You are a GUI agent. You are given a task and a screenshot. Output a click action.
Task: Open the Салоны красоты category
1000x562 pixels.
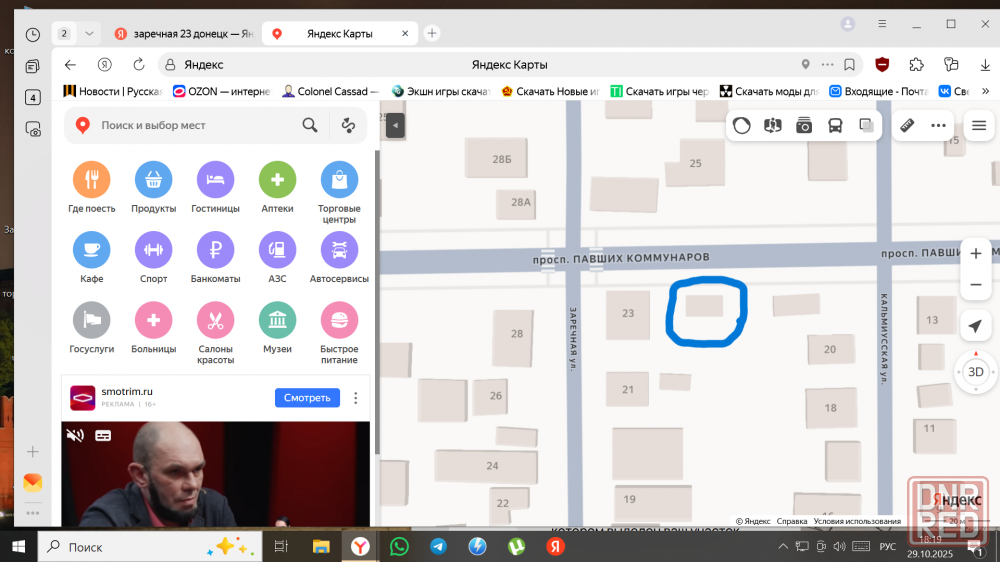coord(215,321)
